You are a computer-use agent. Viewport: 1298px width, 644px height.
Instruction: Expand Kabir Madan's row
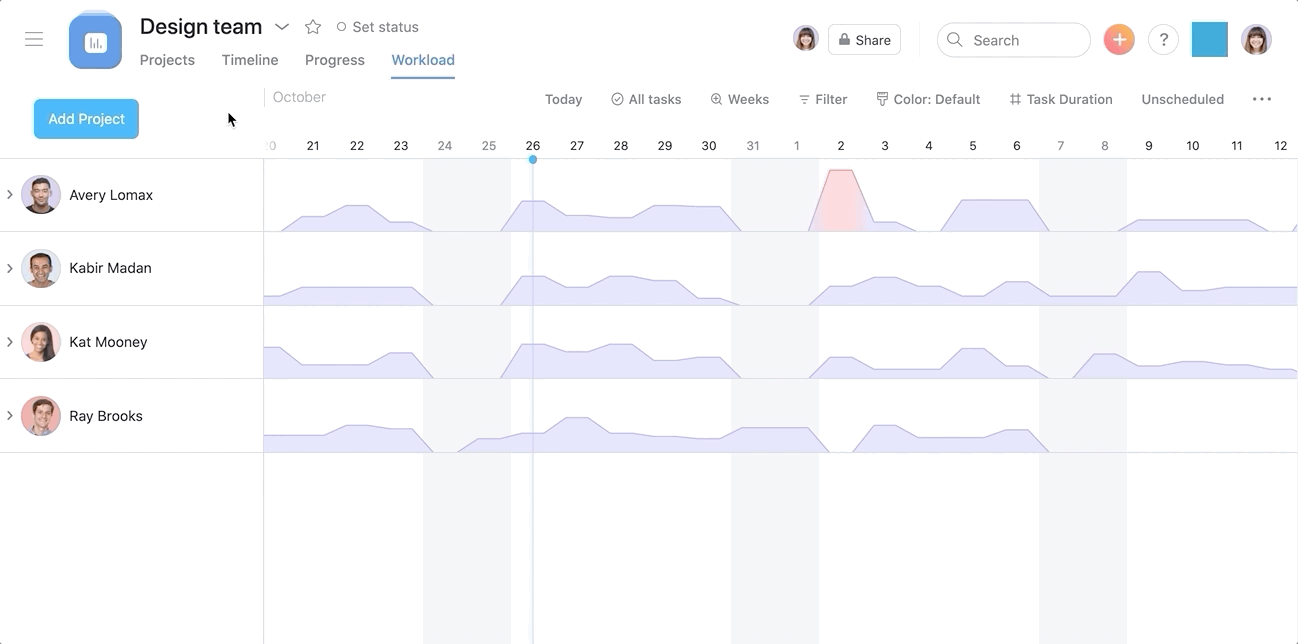pos(10,268)
